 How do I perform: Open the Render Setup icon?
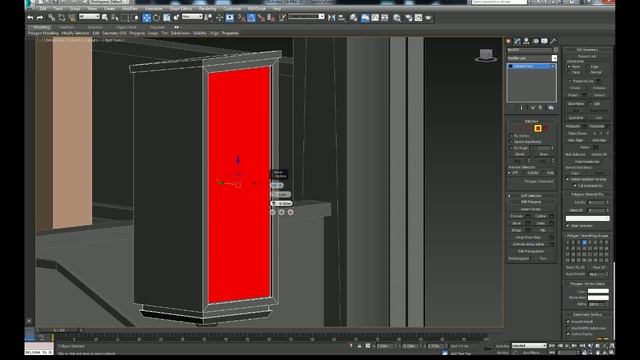[x=409, y=18]
